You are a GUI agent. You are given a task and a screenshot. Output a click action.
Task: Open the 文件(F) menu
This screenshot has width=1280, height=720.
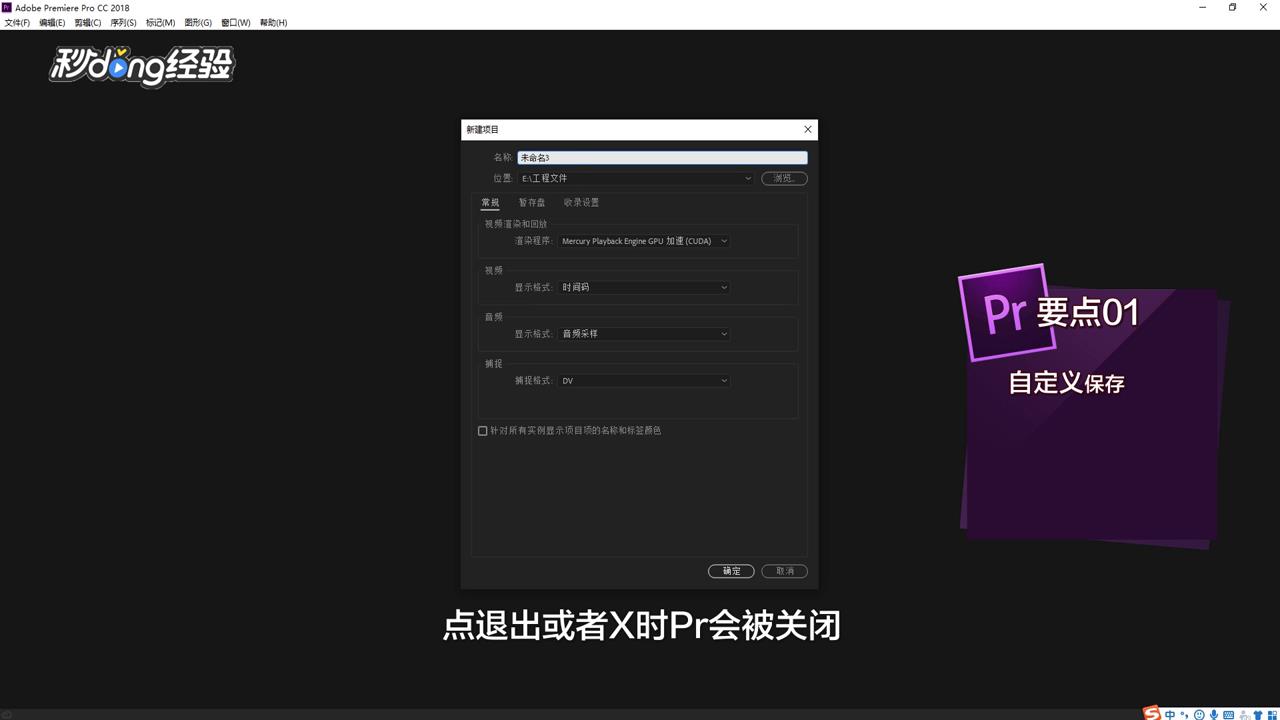(x=17, y=22)
